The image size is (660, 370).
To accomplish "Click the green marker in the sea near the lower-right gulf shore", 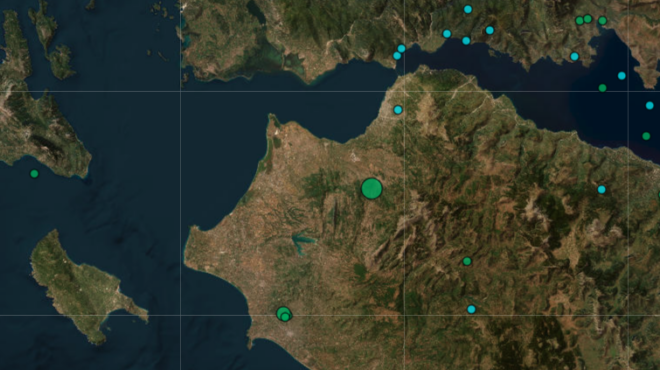I will [x=646, y=136].
